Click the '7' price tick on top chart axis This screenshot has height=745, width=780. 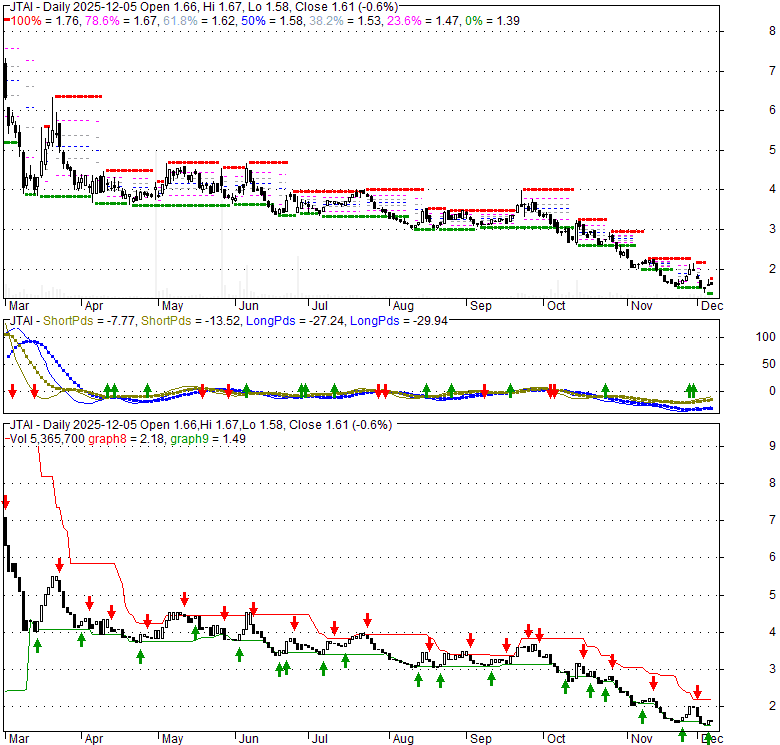point(772,71)
